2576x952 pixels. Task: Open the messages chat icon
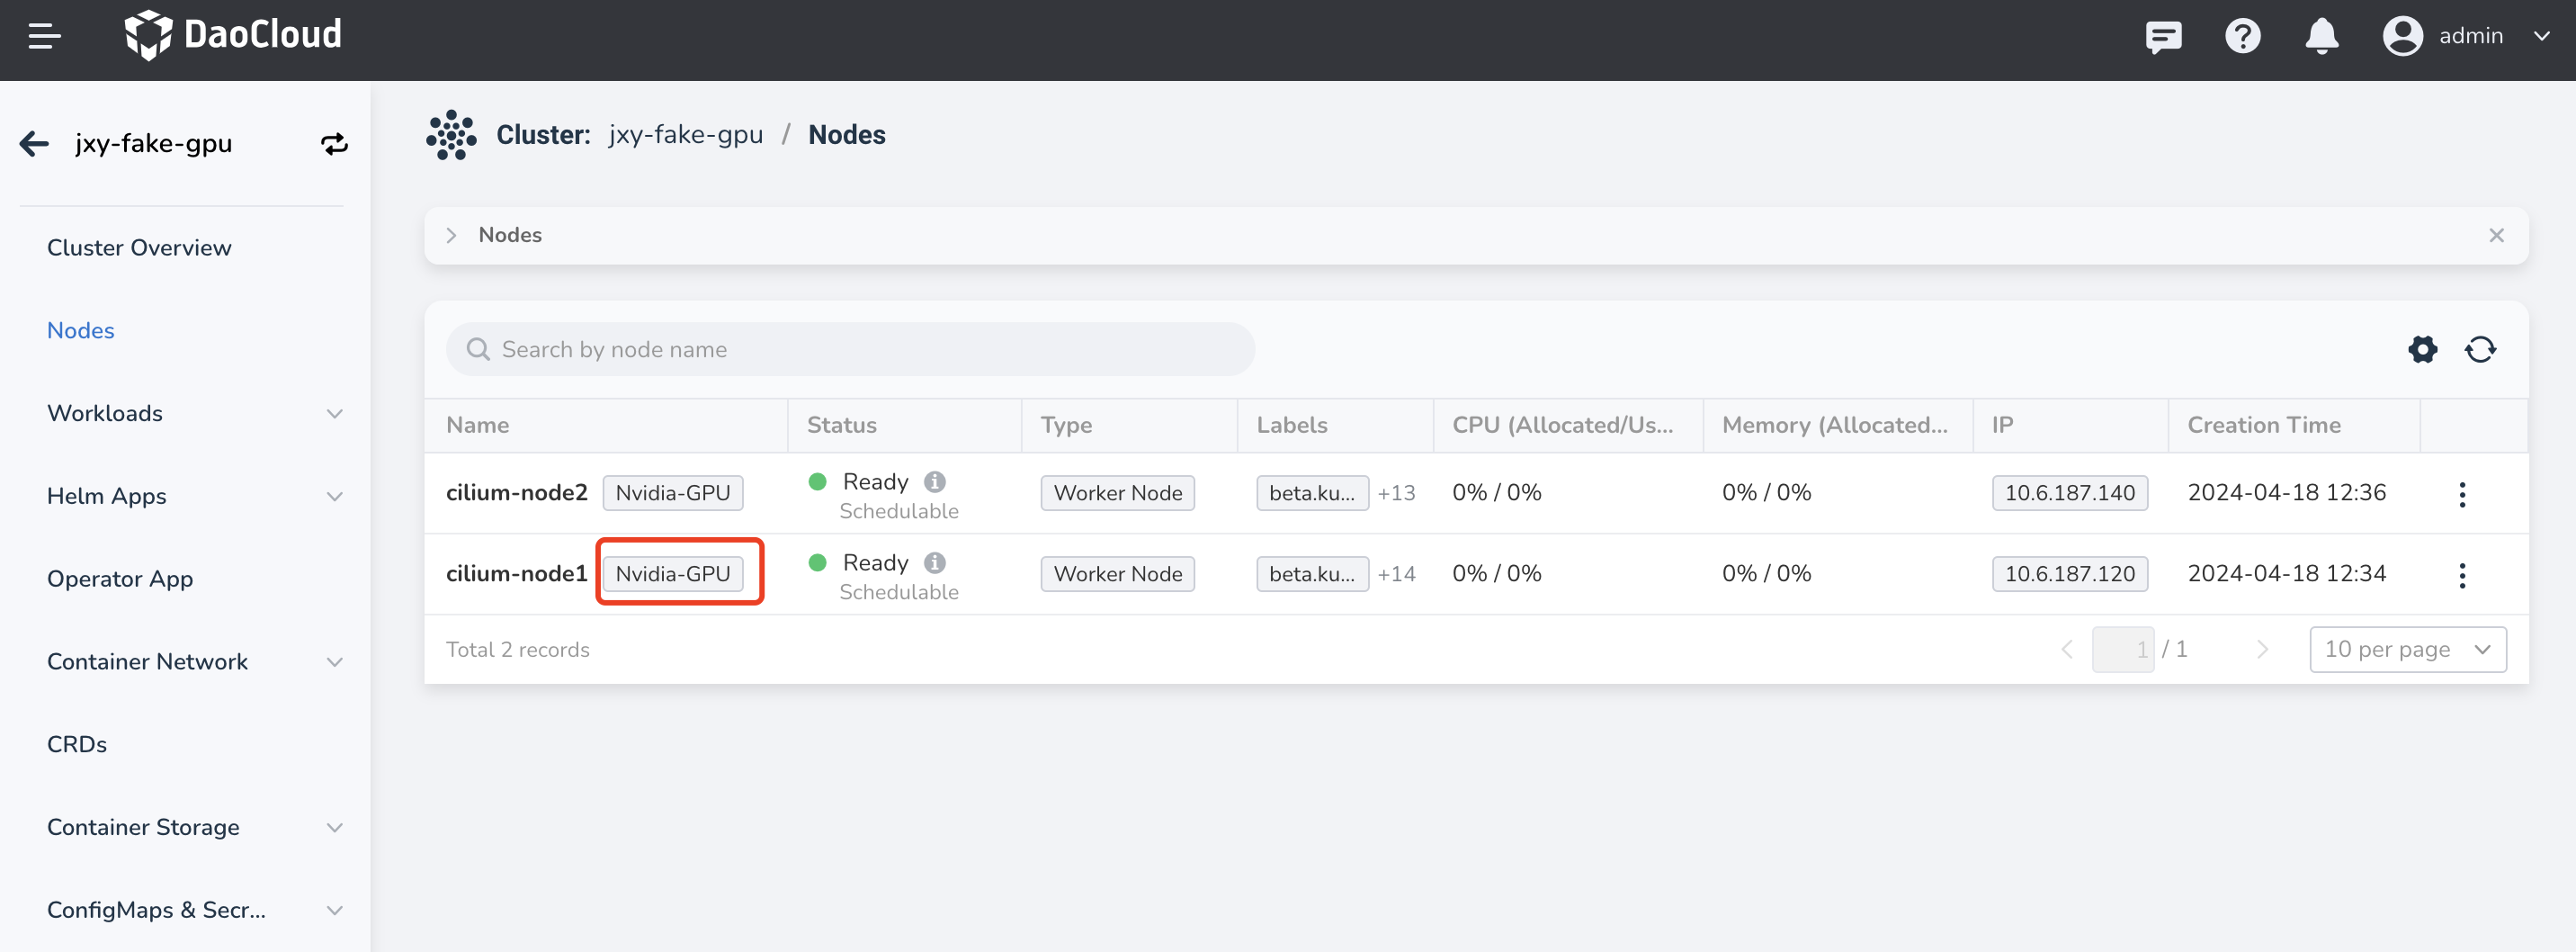2162,37
